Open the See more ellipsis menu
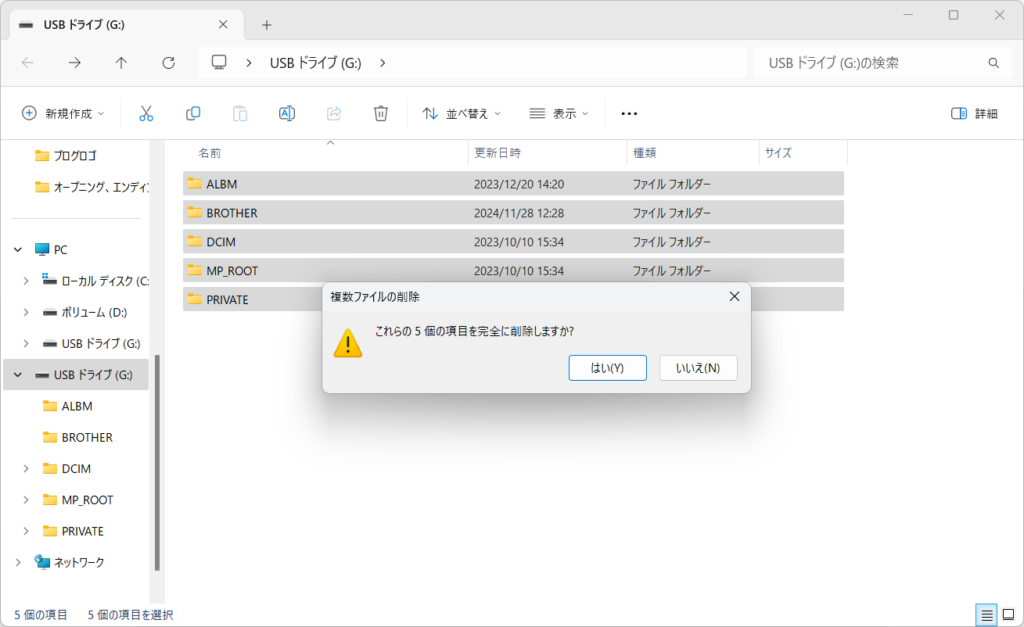The height and width of the screenshot is (627, 1024). pos(629,114)
